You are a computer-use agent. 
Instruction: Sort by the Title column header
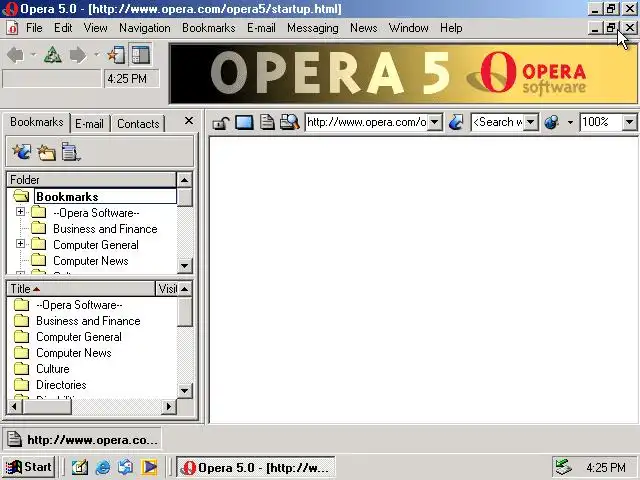[81, 289]
